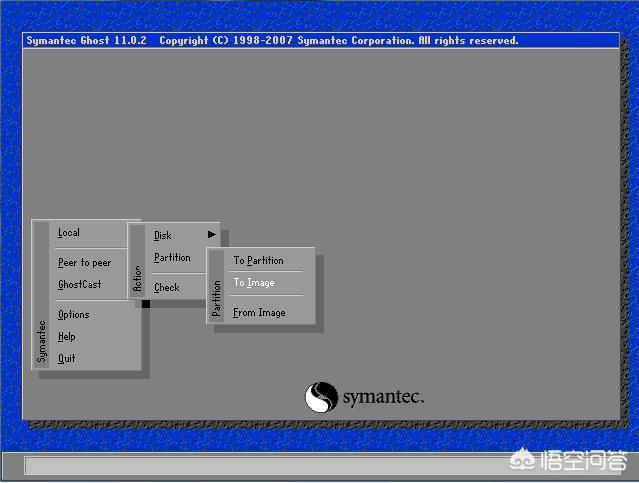Click the vertical Symantec menu sidebar label
This screenshot has height=483, width=639.
tap(41, 341)
